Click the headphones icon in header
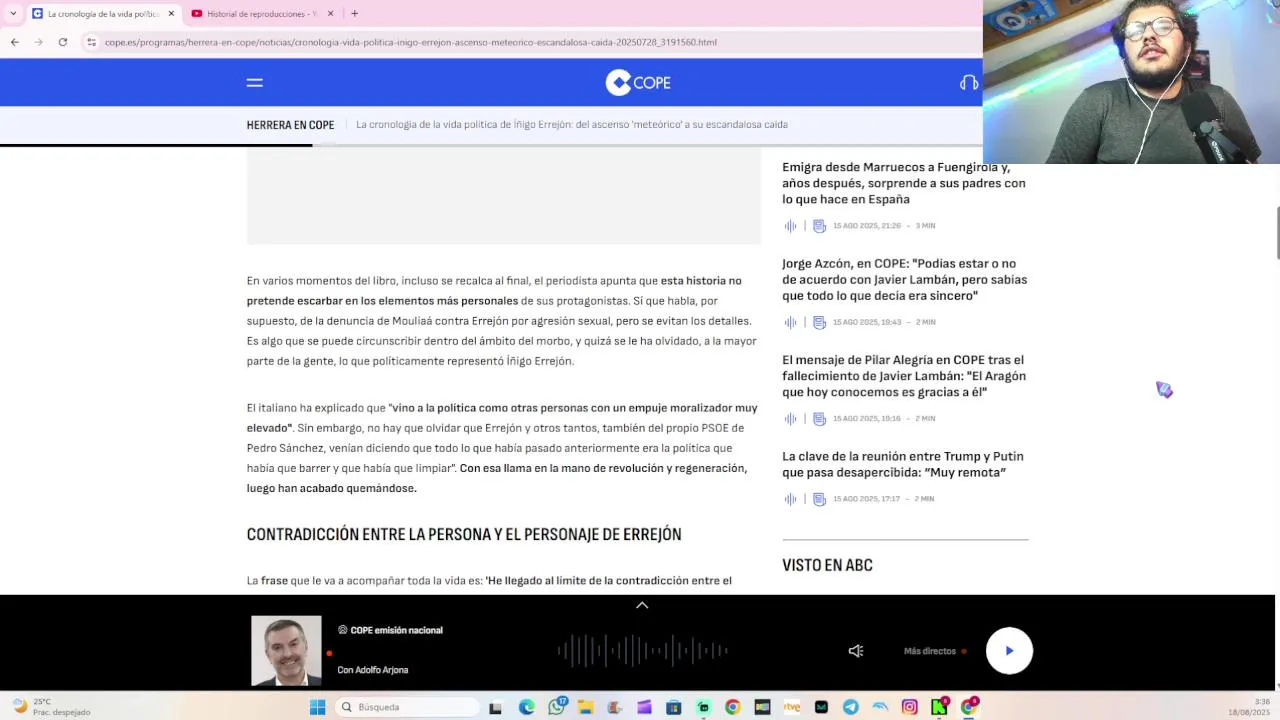 [968, 83]
